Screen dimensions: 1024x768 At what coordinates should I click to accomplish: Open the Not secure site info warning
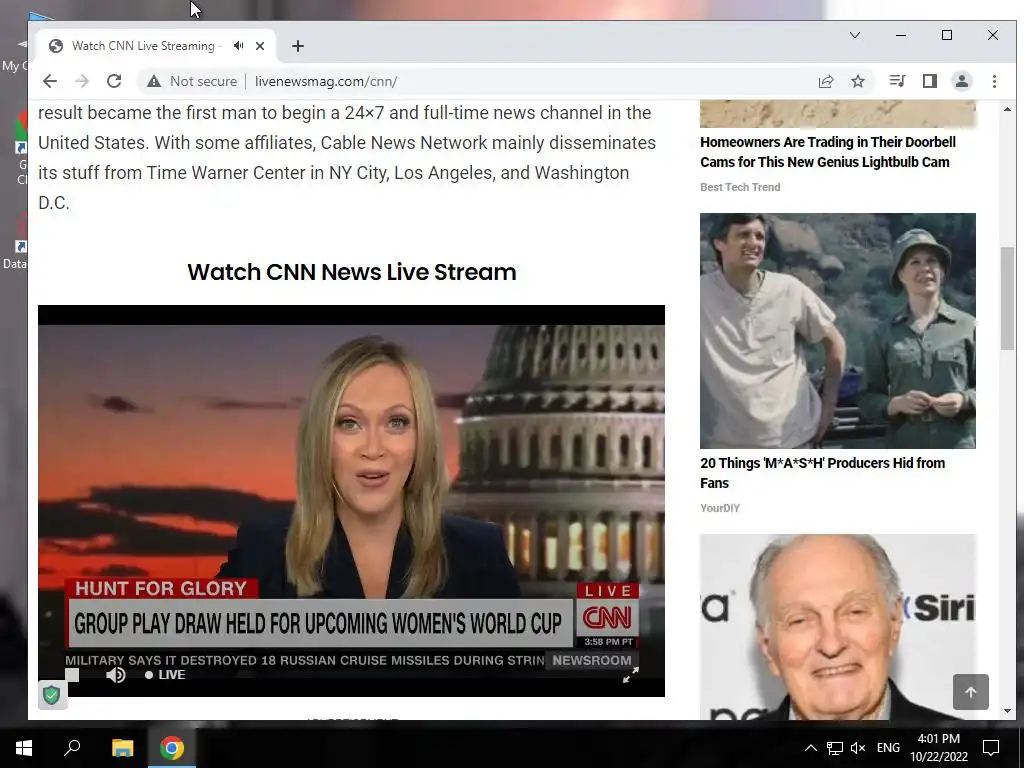tap(192, 81)
